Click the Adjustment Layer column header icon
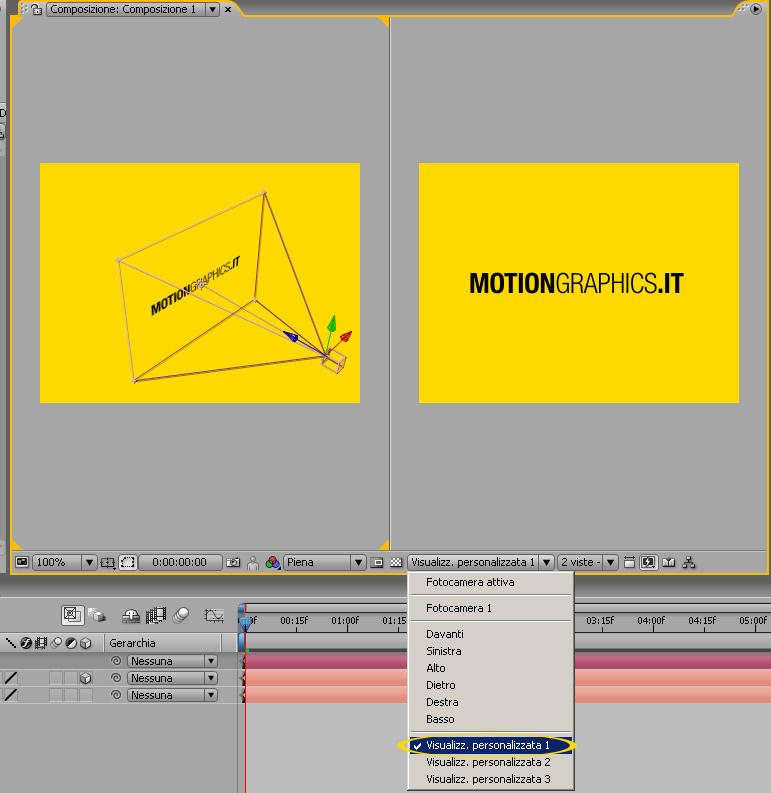 [x=71, y=643]
